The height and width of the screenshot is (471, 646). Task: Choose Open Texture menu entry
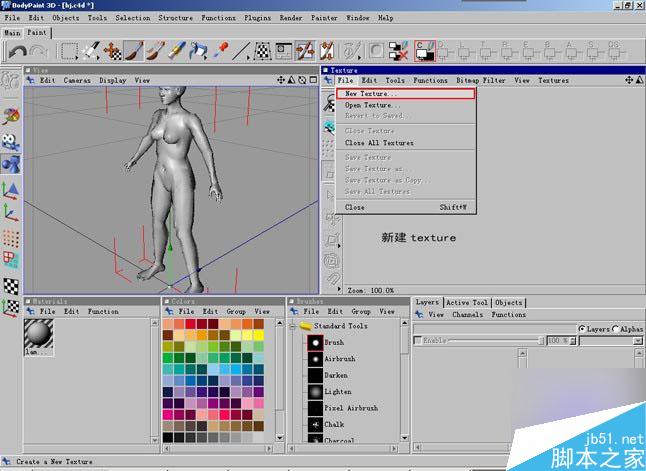405,105
